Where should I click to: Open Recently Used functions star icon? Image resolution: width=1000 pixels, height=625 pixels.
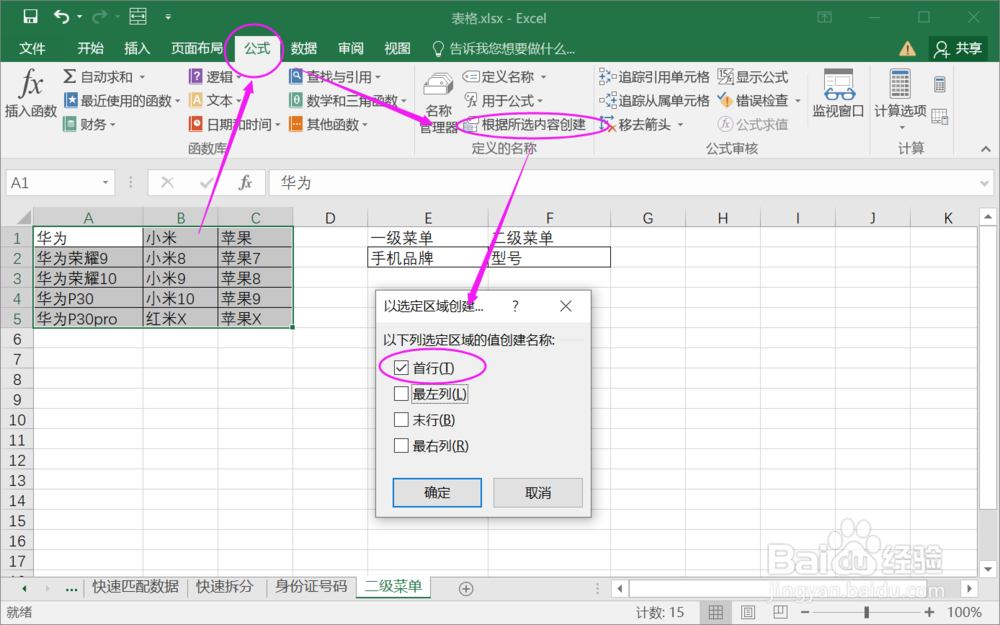point(121,100)
